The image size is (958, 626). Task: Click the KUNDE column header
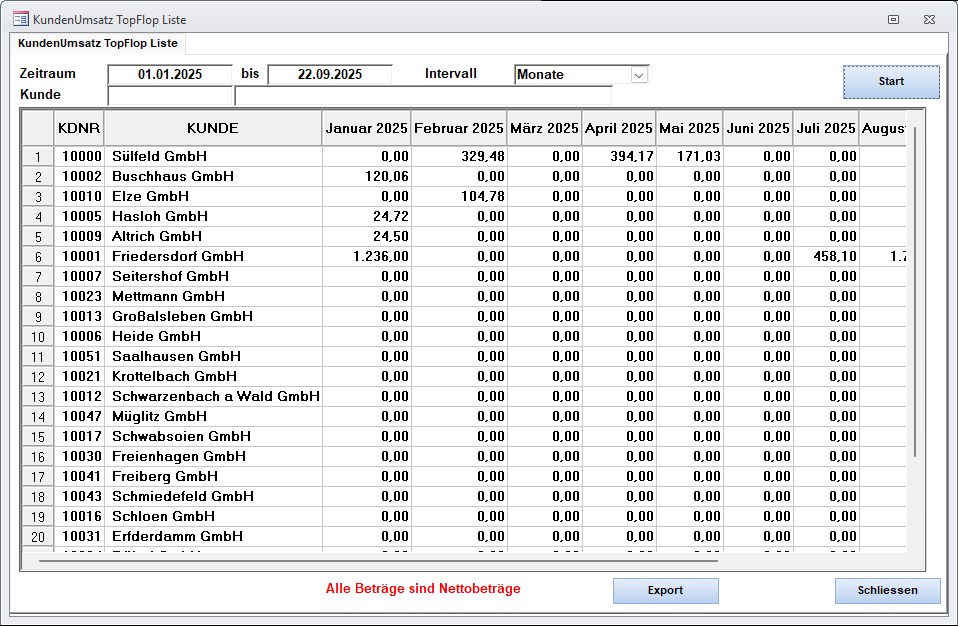pos(212,128)
